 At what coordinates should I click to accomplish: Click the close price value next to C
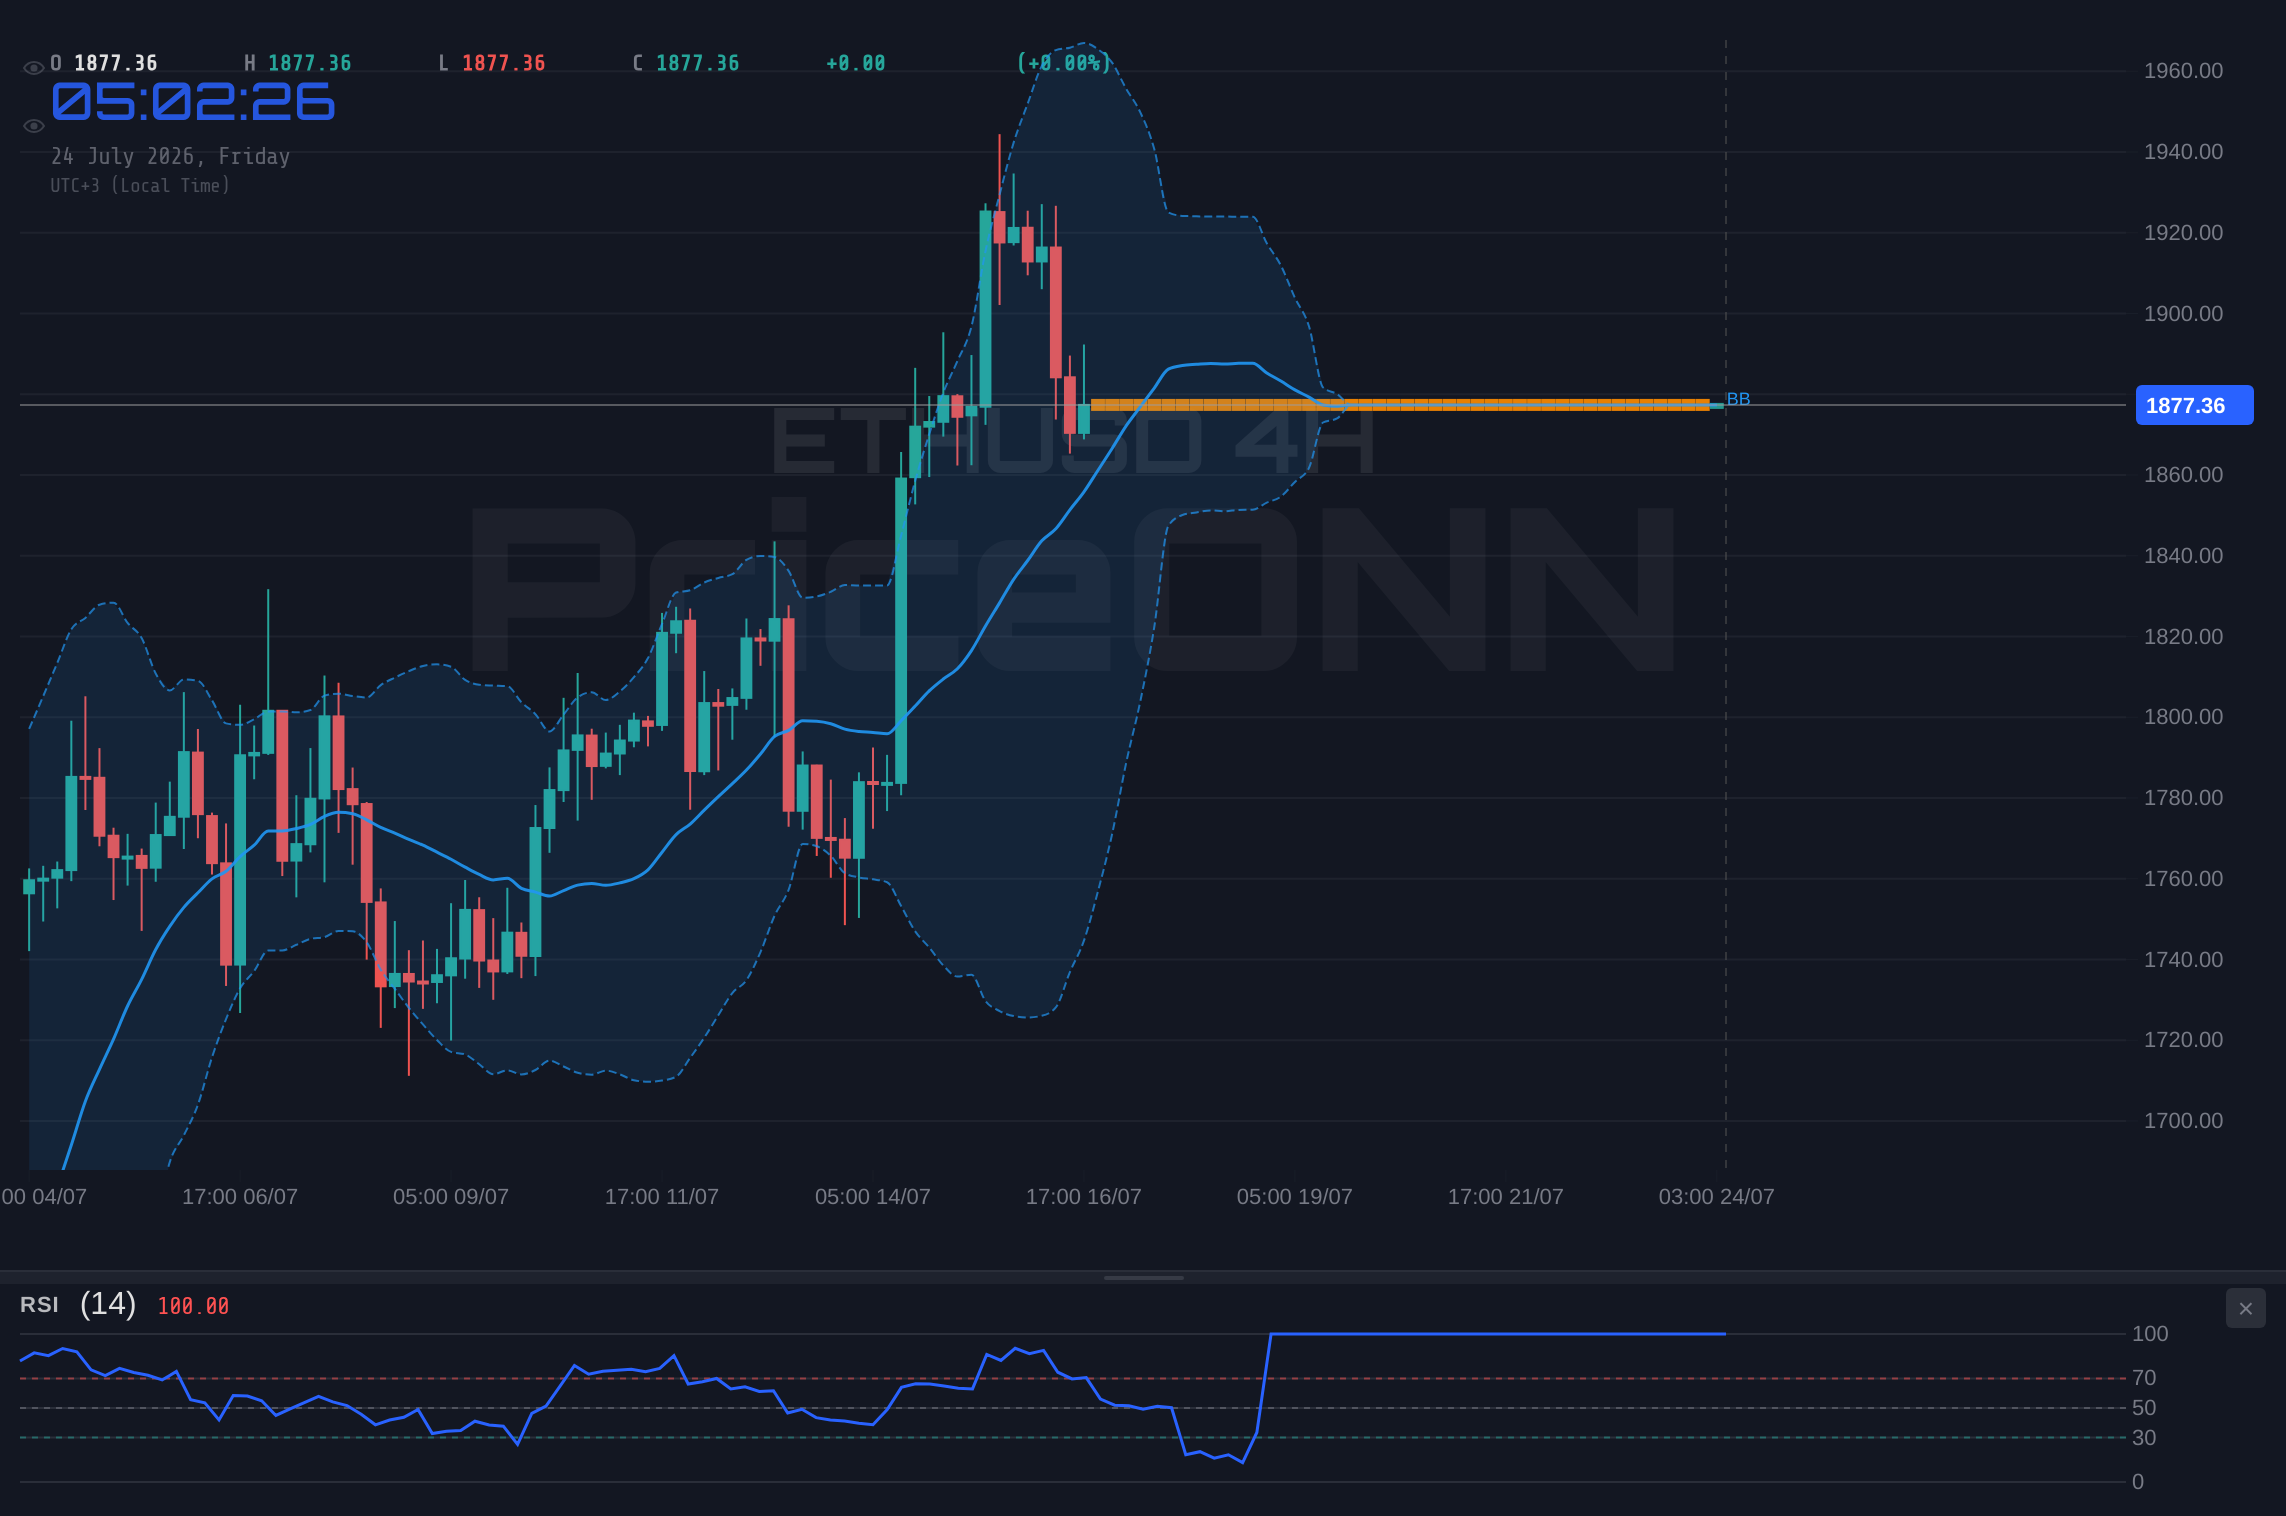click(698, 63)
